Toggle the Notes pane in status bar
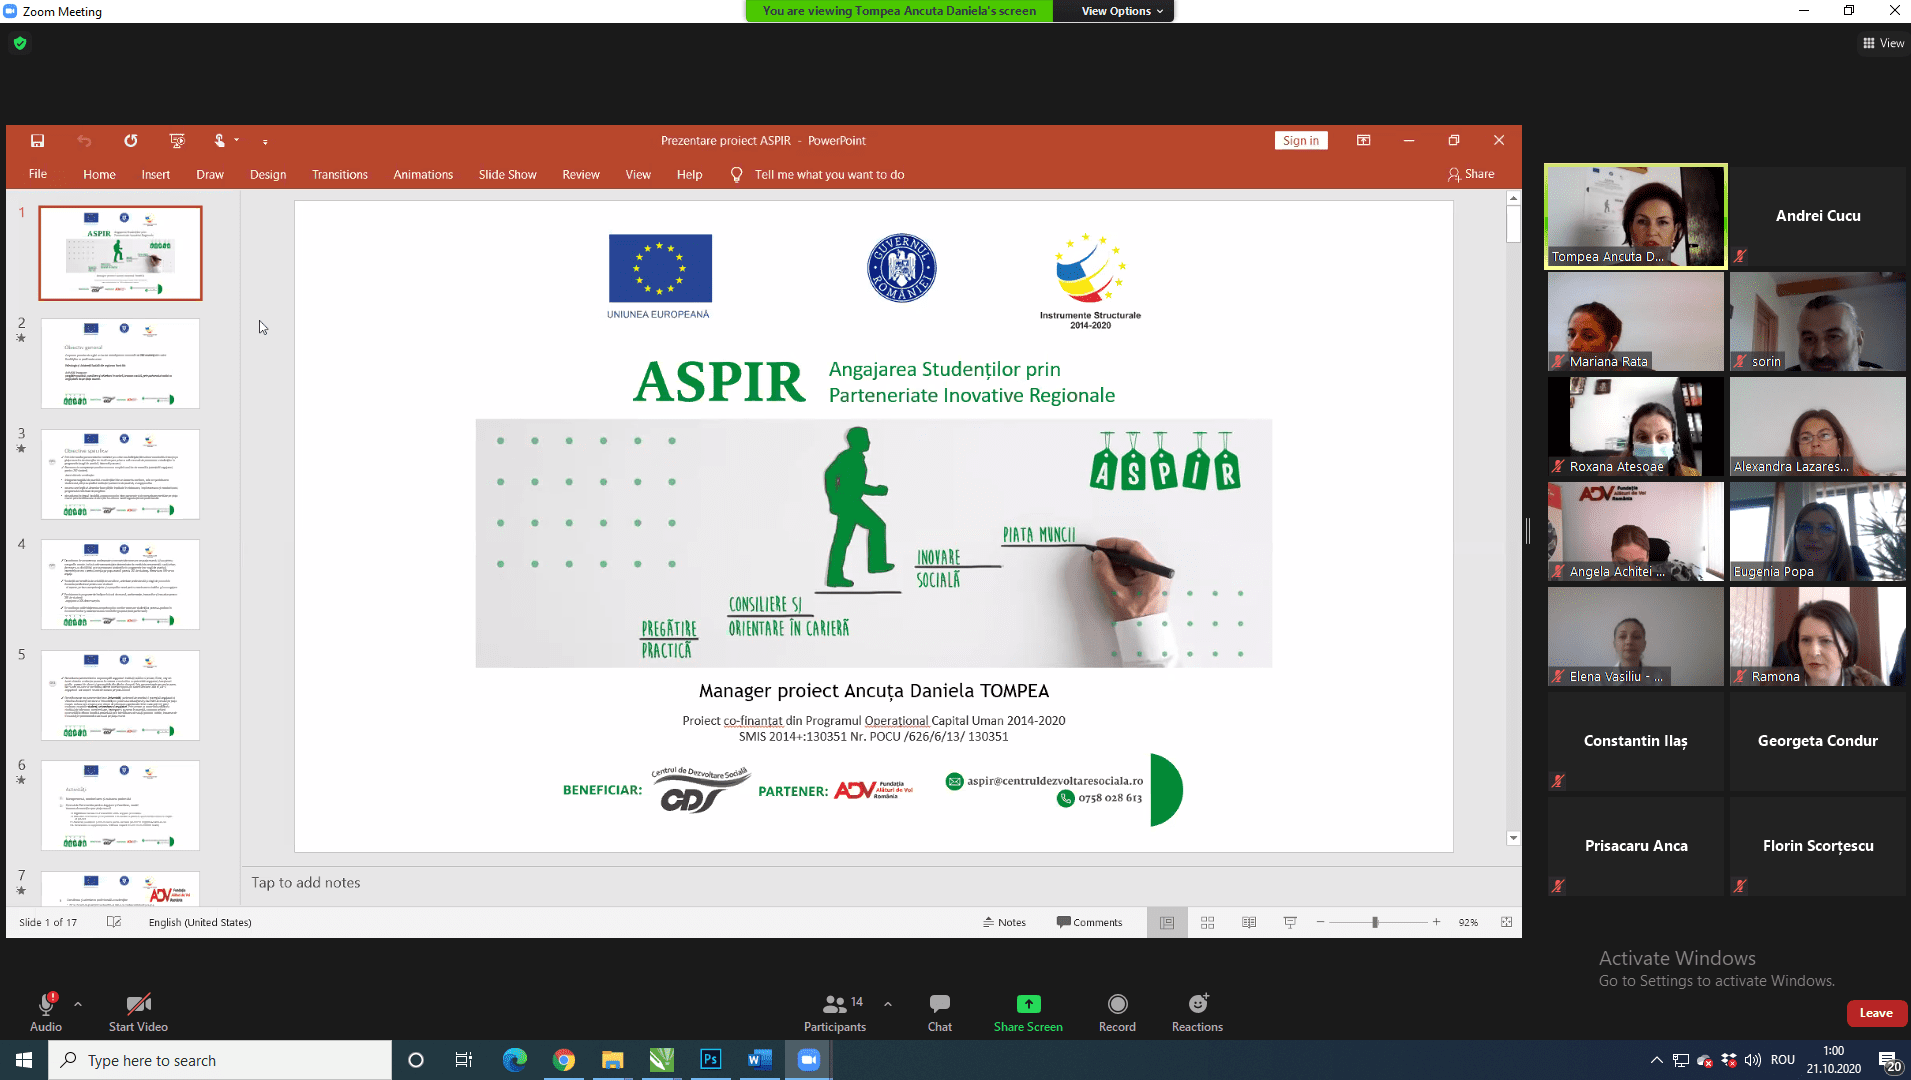 [x=1005, y=922]
